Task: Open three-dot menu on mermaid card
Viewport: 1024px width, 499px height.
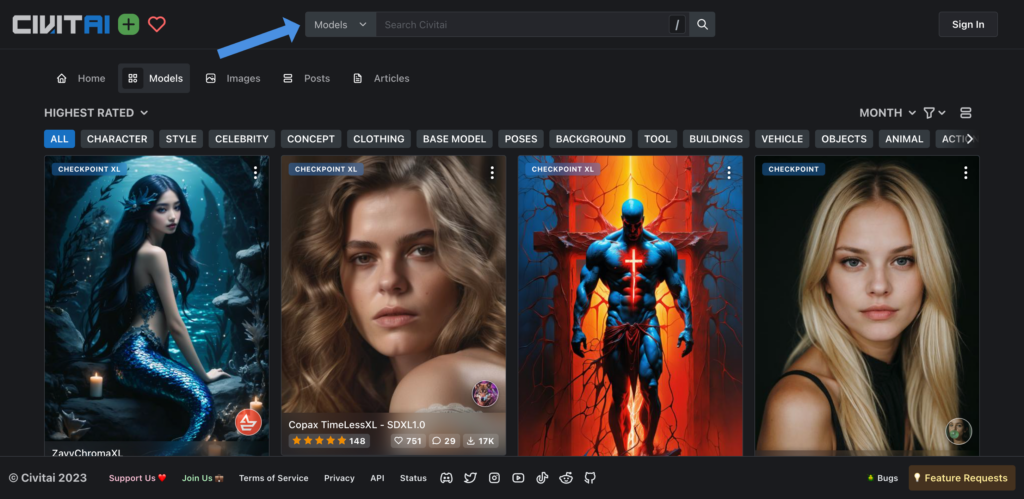Action: [255, 172]
